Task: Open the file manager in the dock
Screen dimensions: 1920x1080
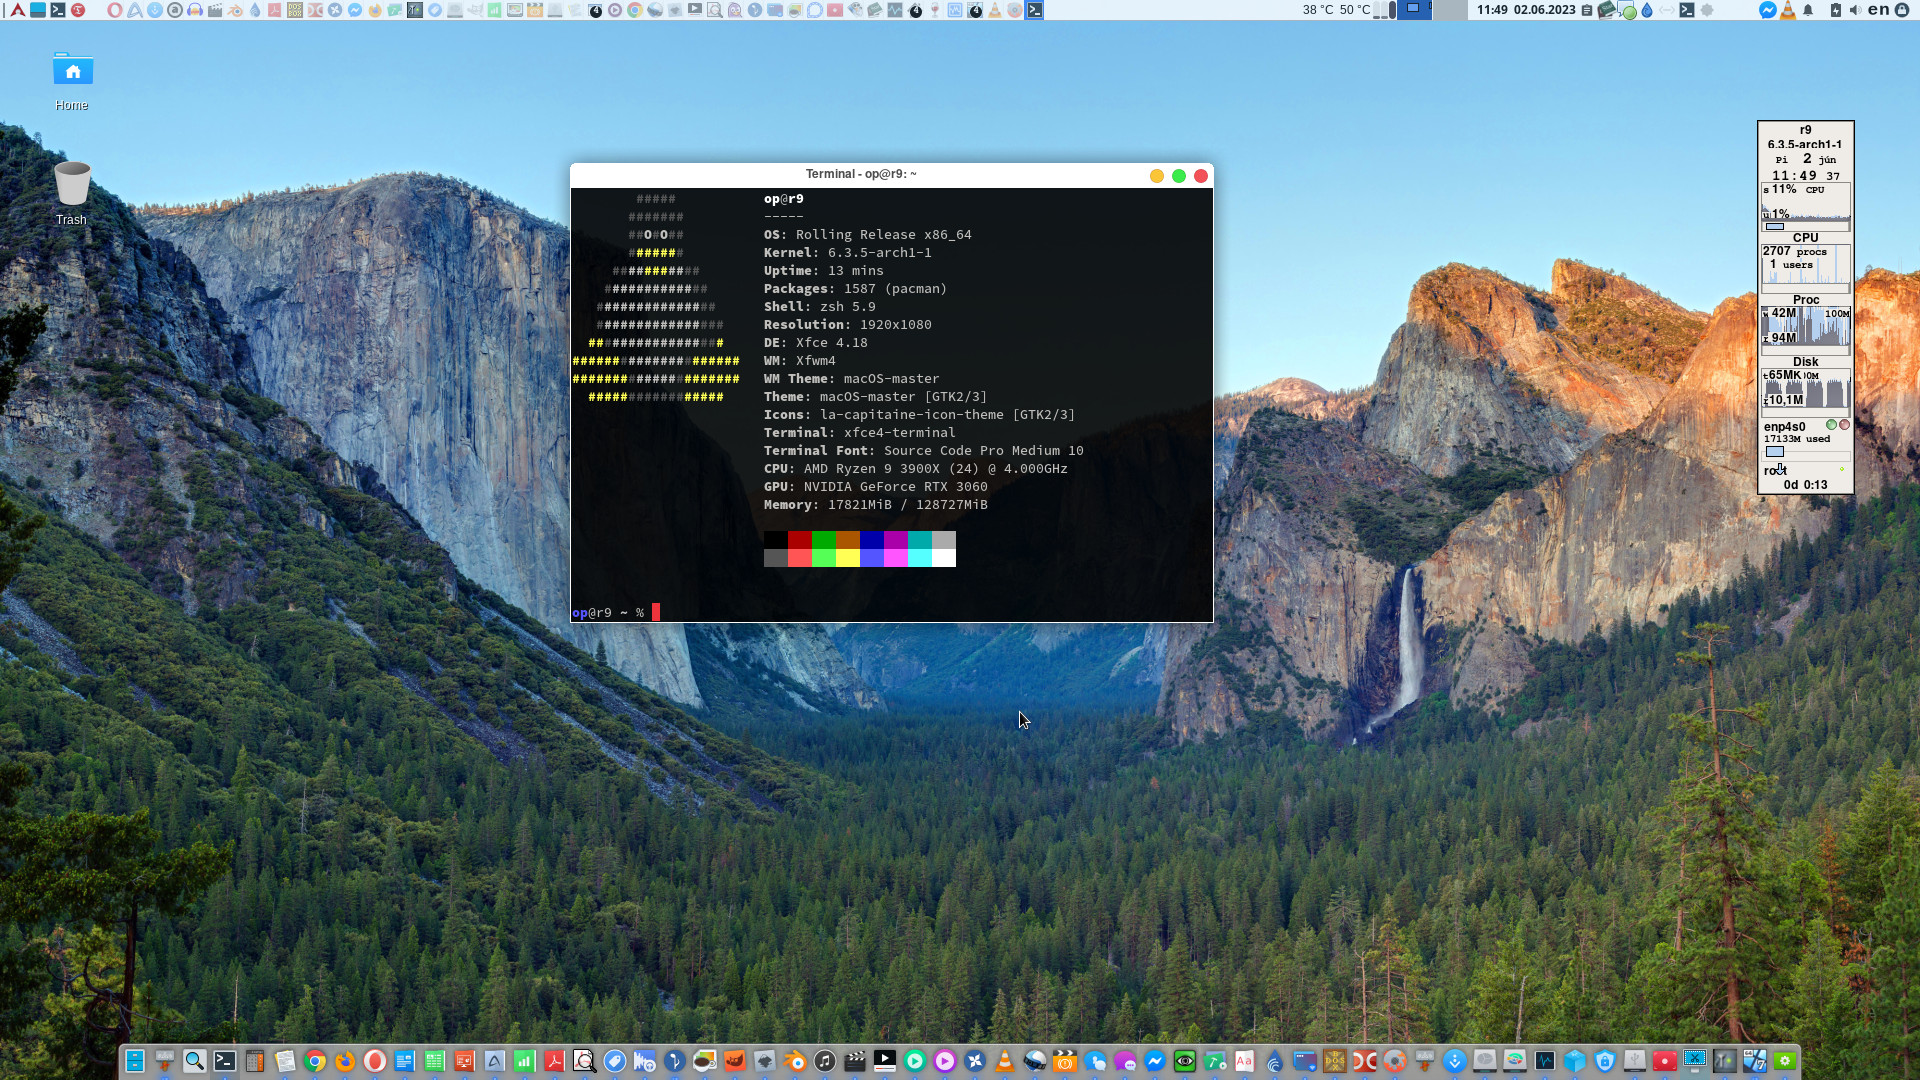Action: [x=135, y=1061]
